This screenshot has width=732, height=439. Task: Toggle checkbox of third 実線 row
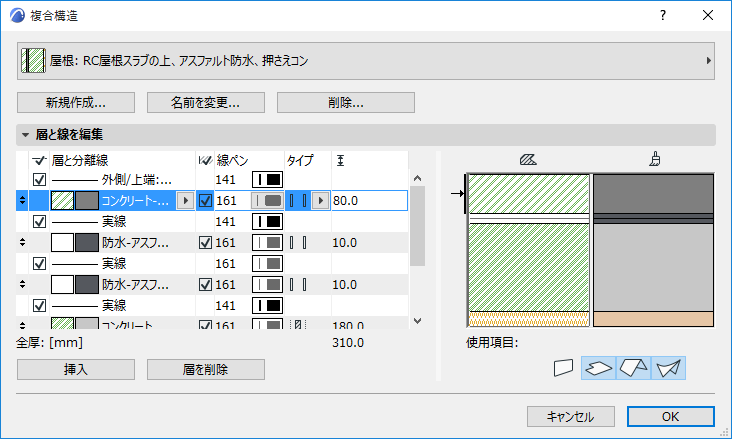tap(39, 306)
